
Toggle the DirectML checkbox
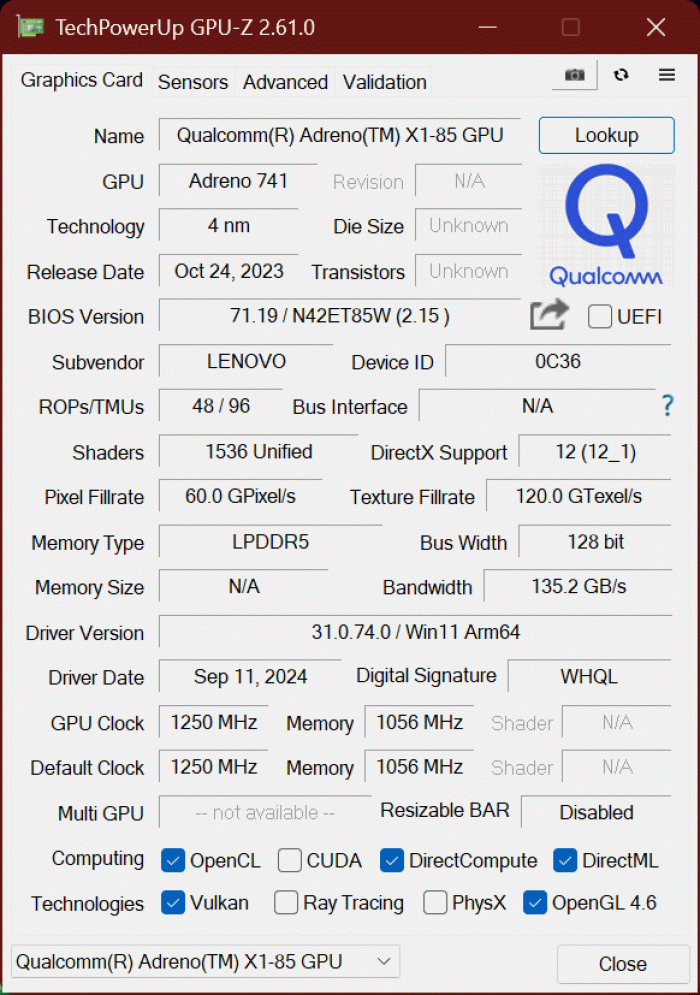[x=565, y=860]
